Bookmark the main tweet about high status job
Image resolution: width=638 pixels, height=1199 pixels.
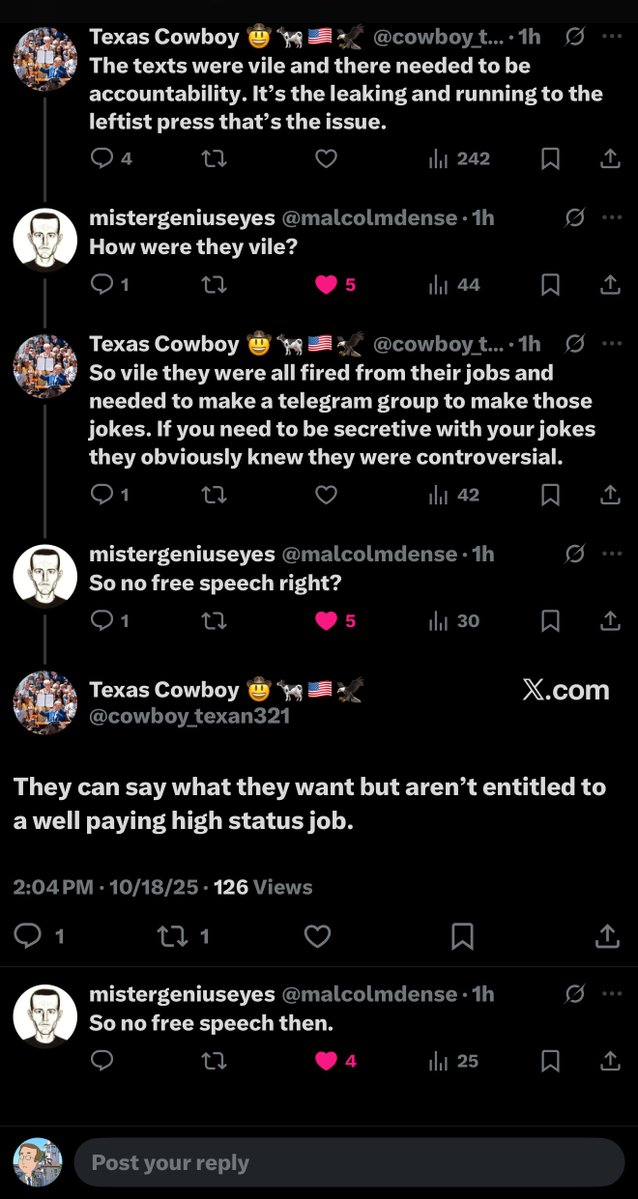tap(462, 936)
